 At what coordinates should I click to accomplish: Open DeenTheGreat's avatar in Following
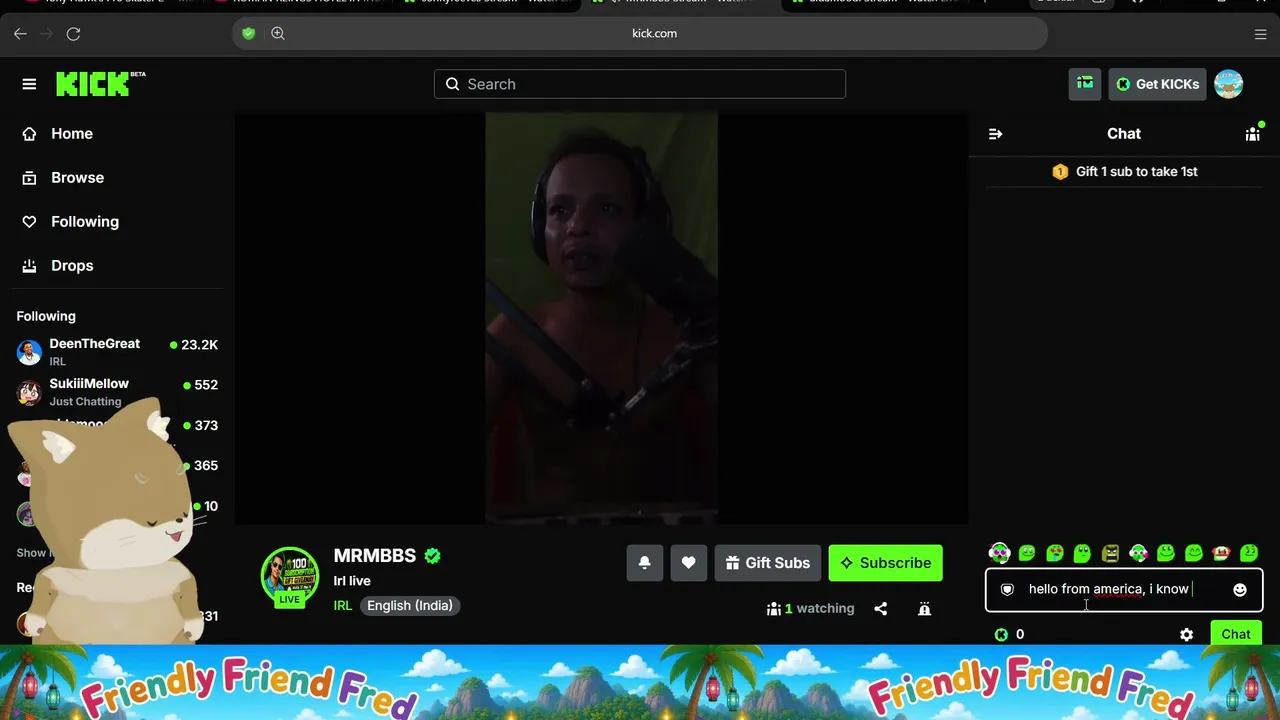point(29,352)
